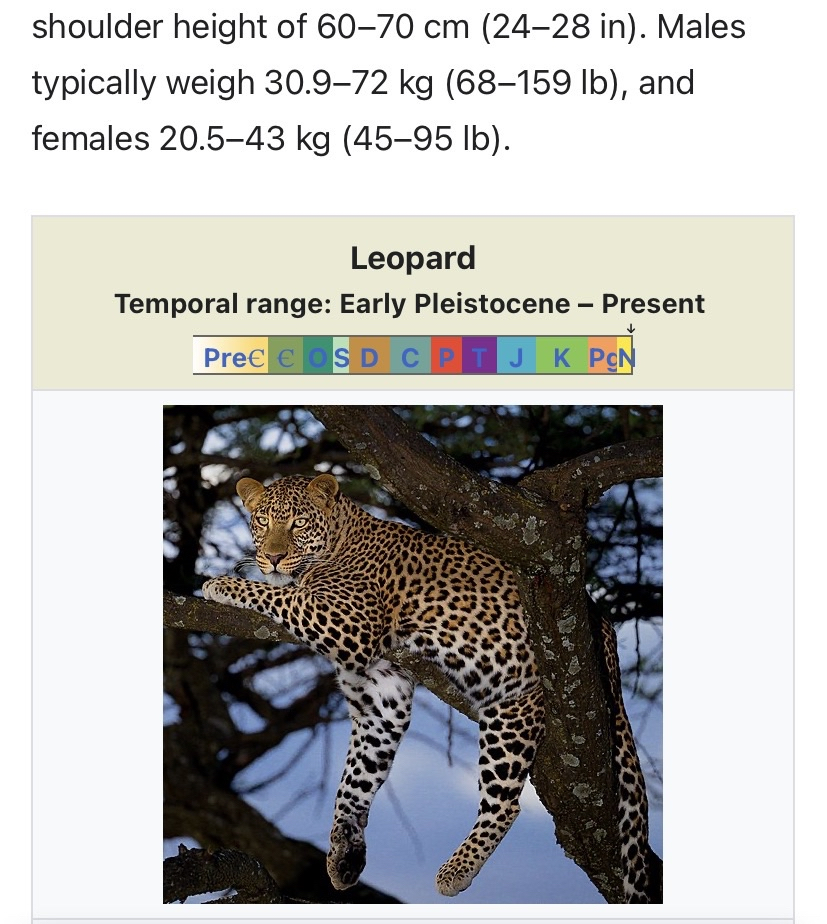Open the leopard in tree photo
The width and height of the screenshot is (827, 924).
tap(412, 654)
